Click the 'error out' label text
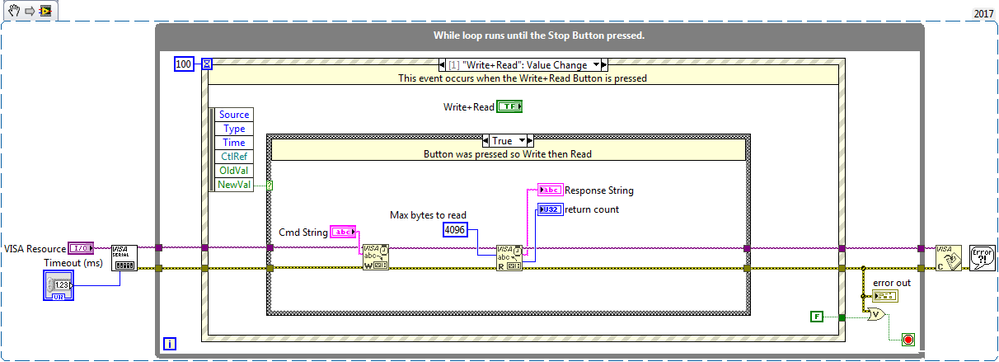999x362 pixels. [893, 283]
